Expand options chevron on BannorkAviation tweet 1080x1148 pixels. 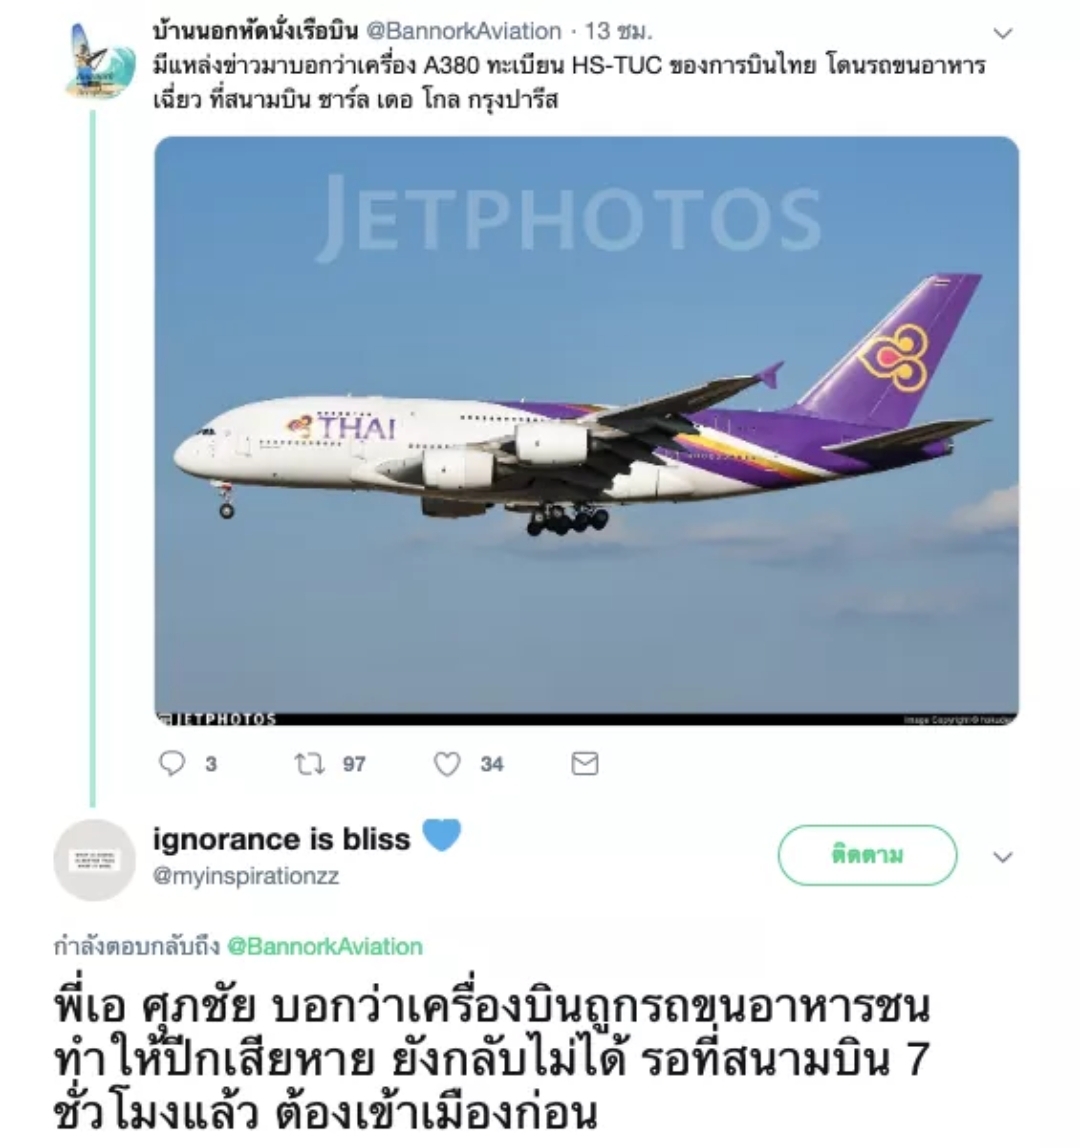[1002, 33]
